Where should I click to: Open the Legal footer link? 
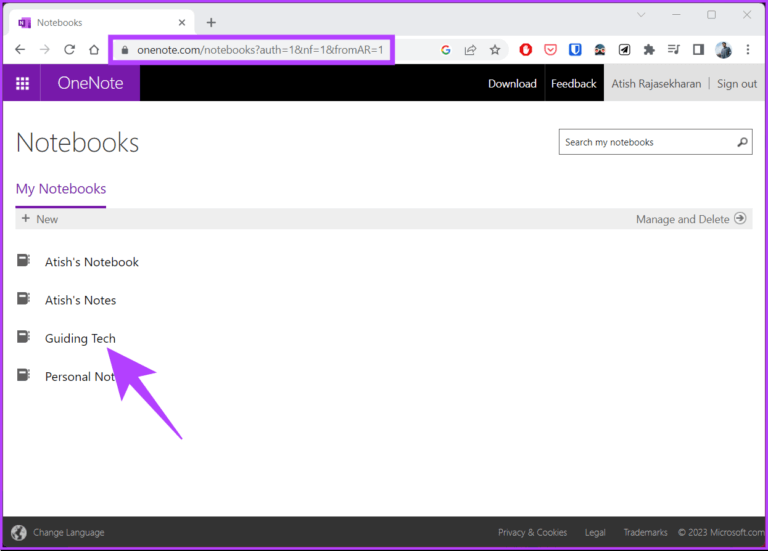tap(595, 532)
